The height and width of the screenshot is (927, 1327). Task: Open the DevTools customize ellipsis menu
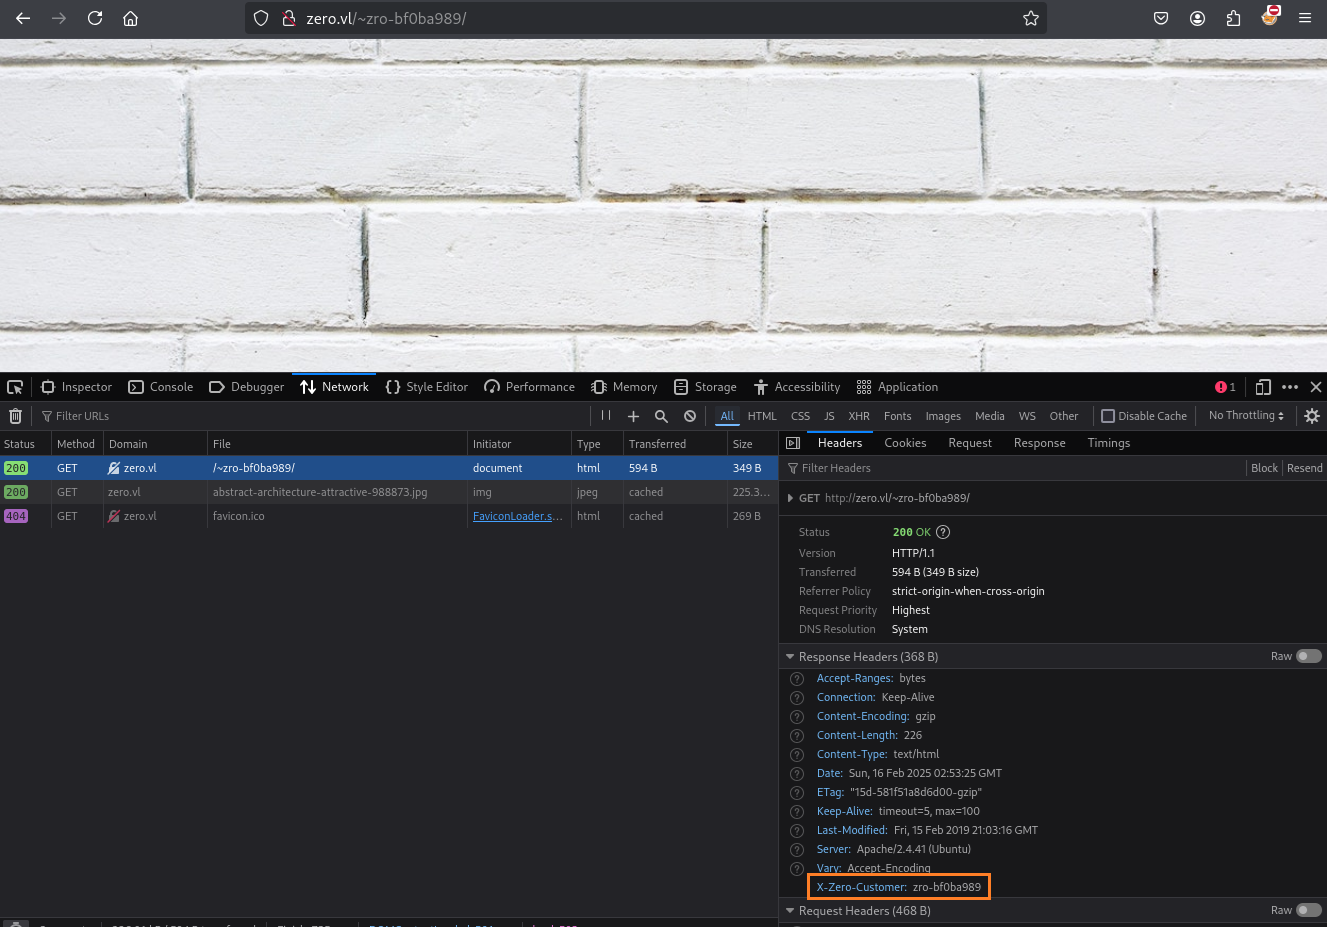pos(1290,387)
